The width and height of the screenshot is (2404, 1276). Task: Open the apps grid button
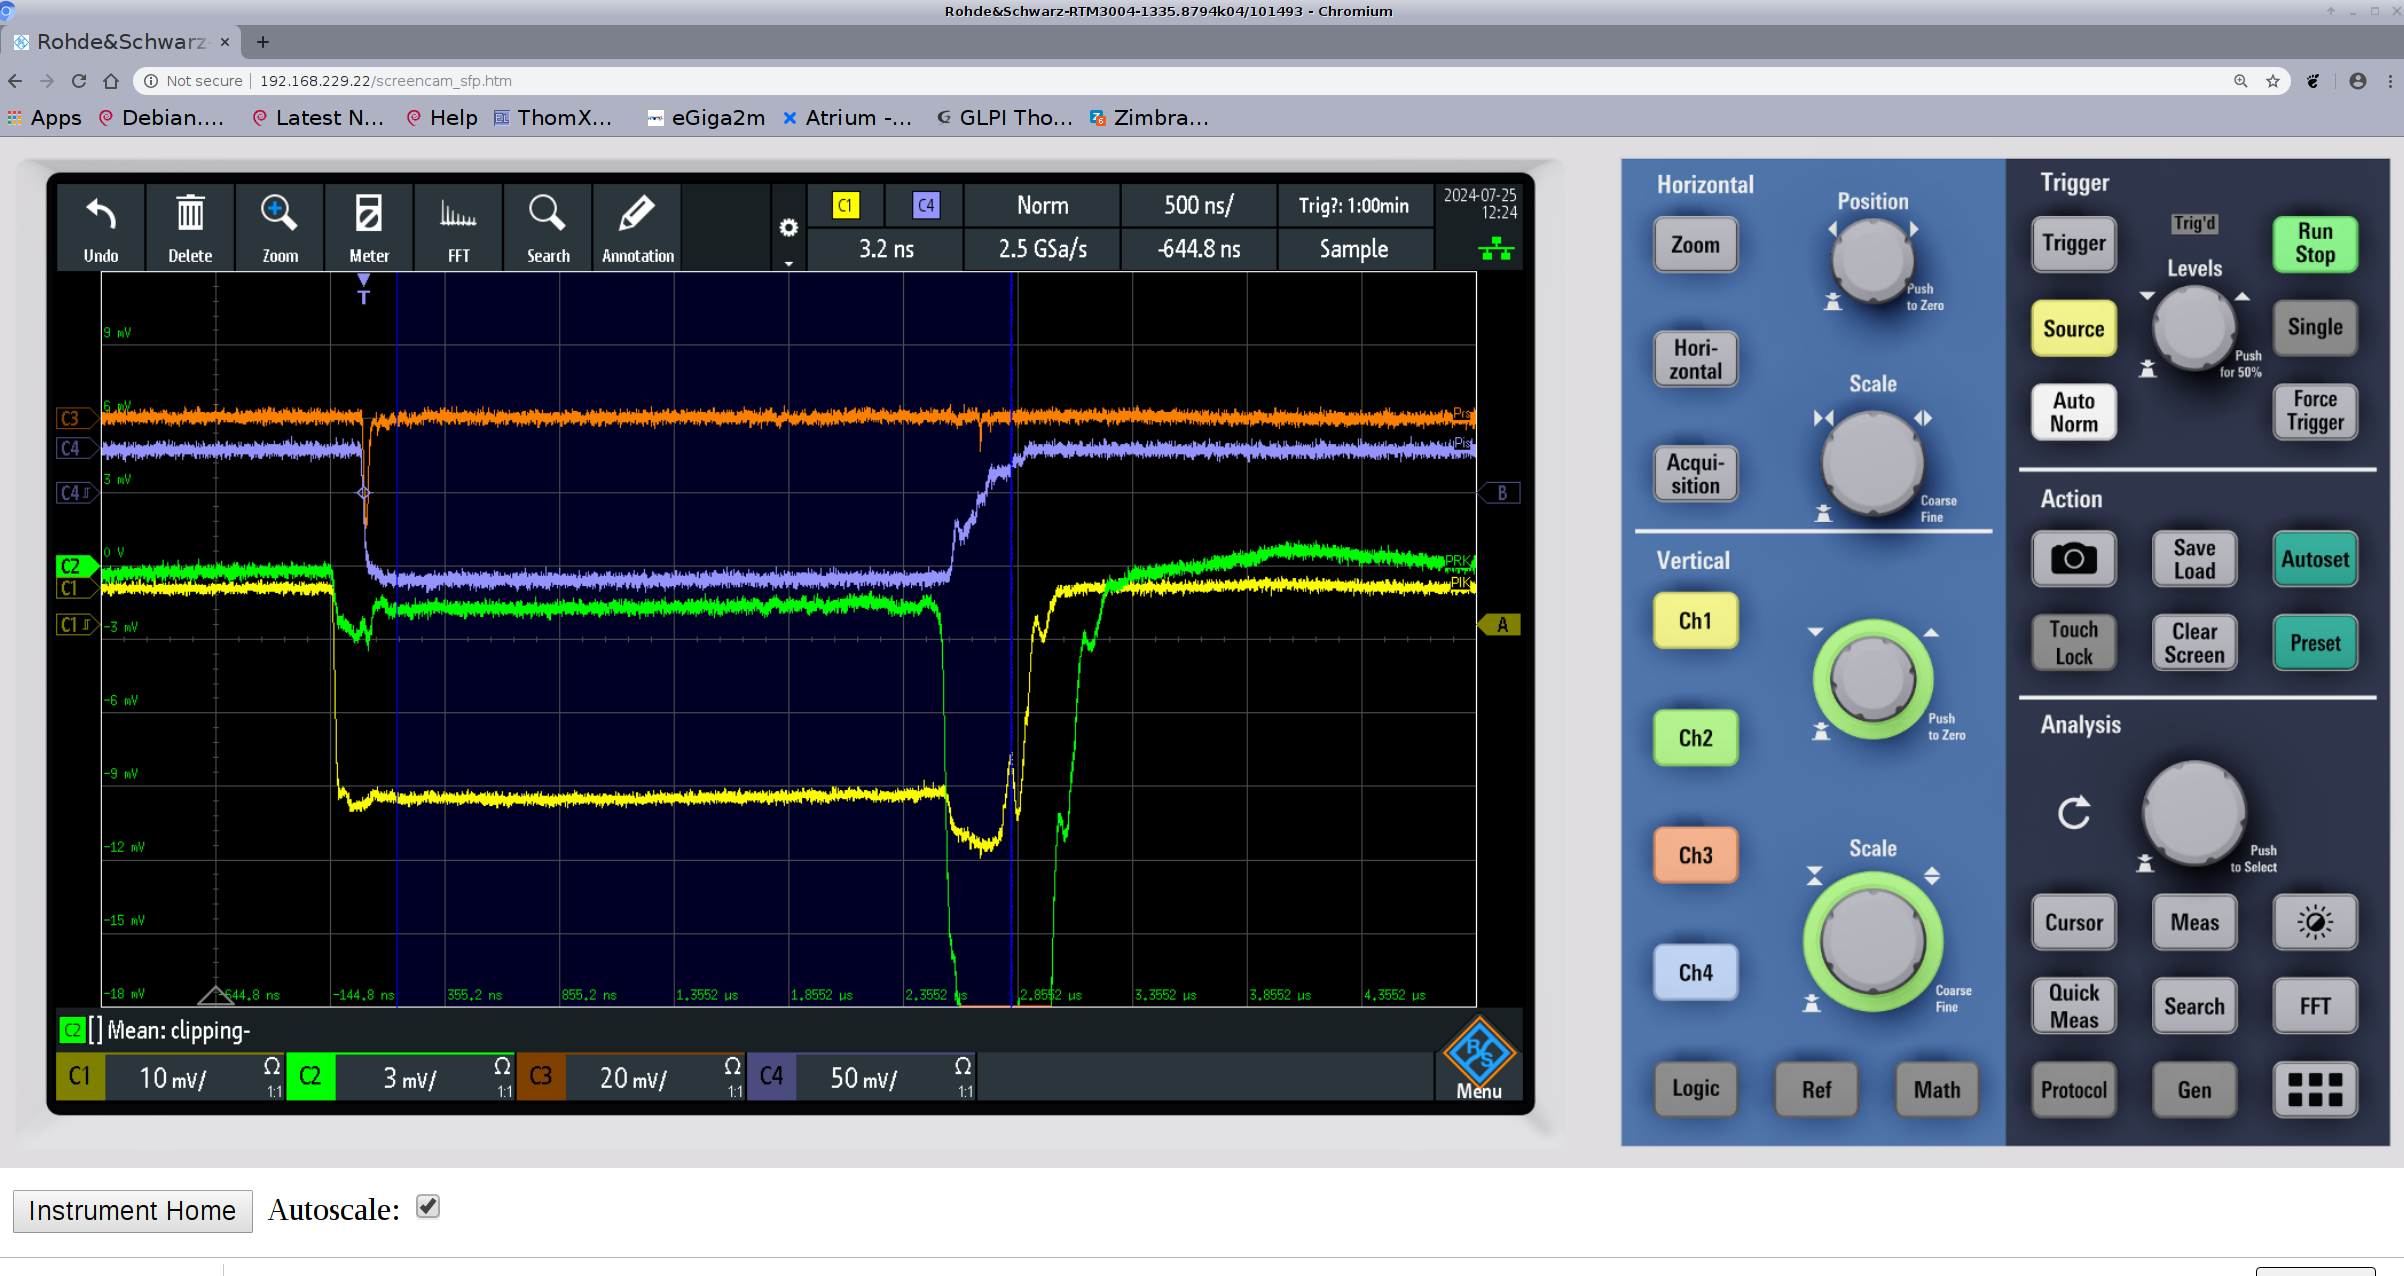[x=2314, y=1089]
